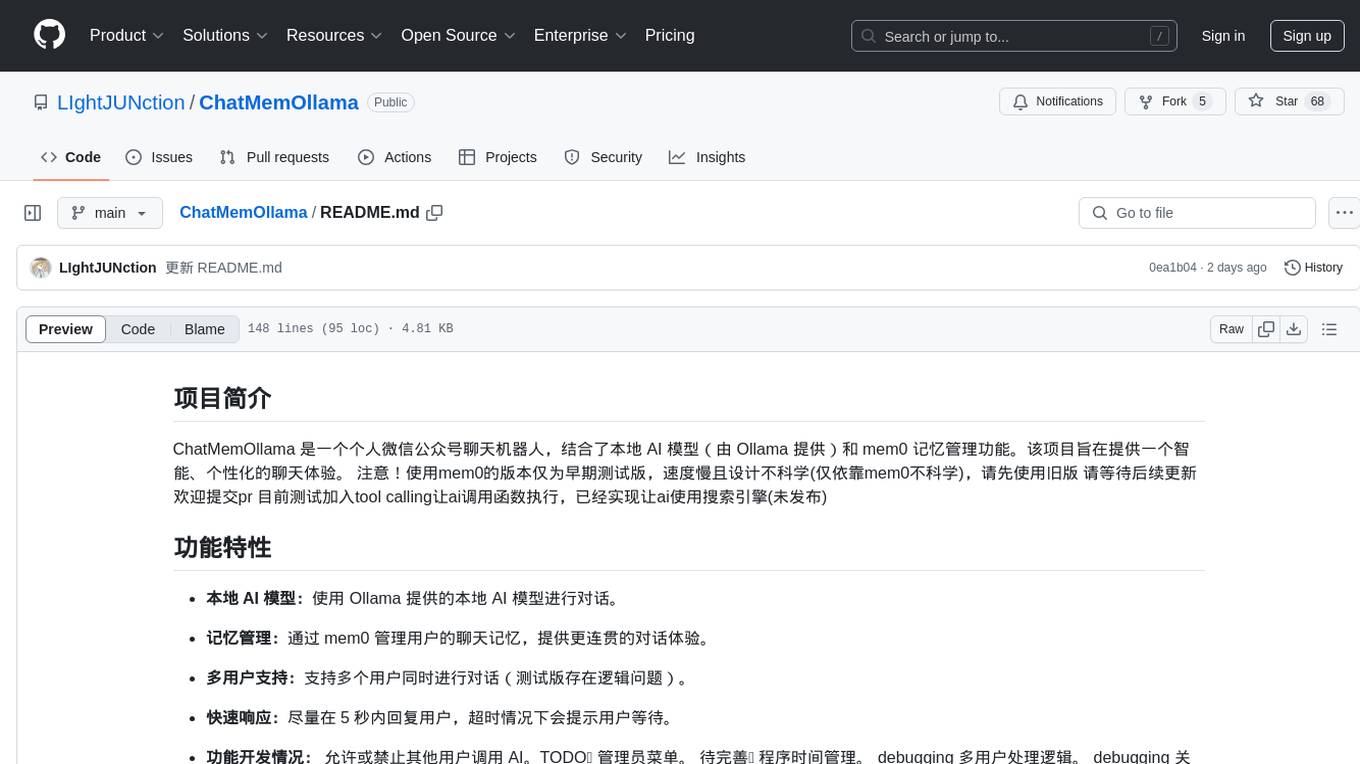Open the Pricing page
Viewport: 1360px width, 764px height.
(x=670, y=35)
